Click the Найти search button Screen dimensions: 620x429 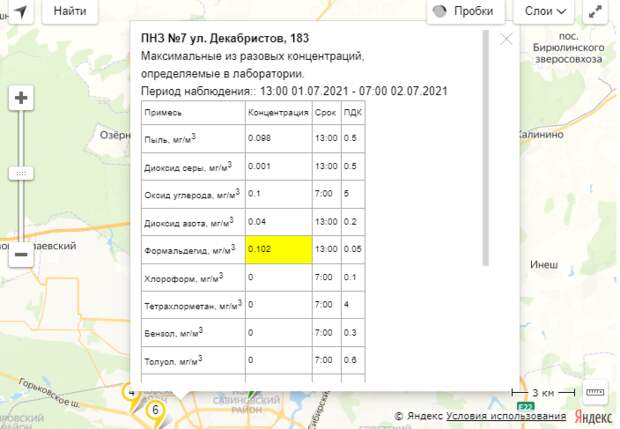pos(69,11)
